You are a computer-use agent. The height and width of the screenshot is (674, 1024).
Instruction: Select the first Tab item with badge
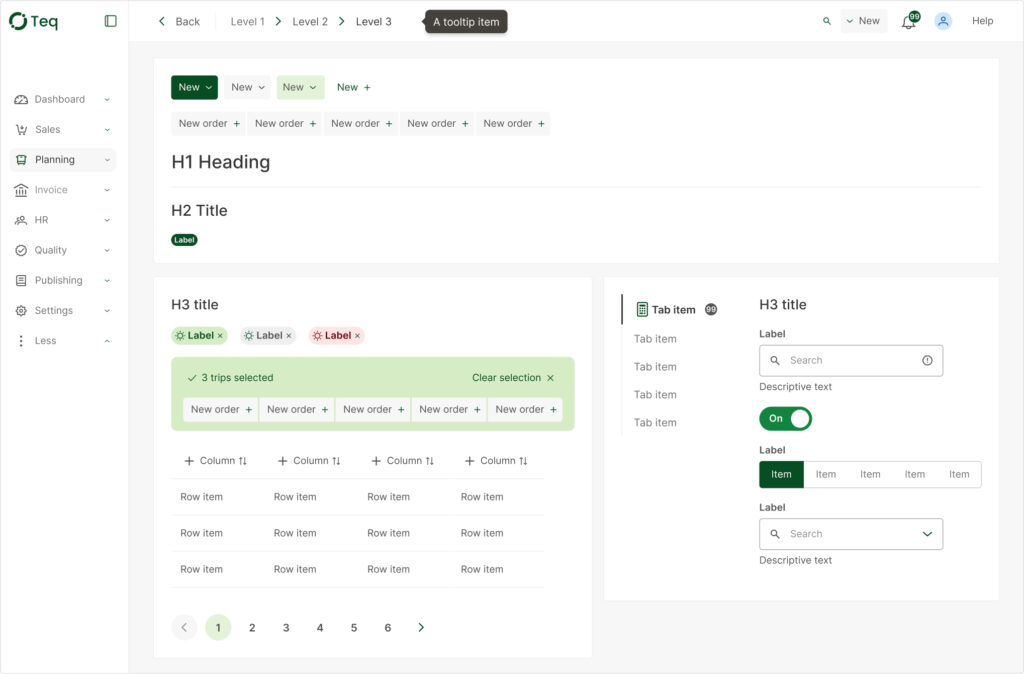(673, 310)
